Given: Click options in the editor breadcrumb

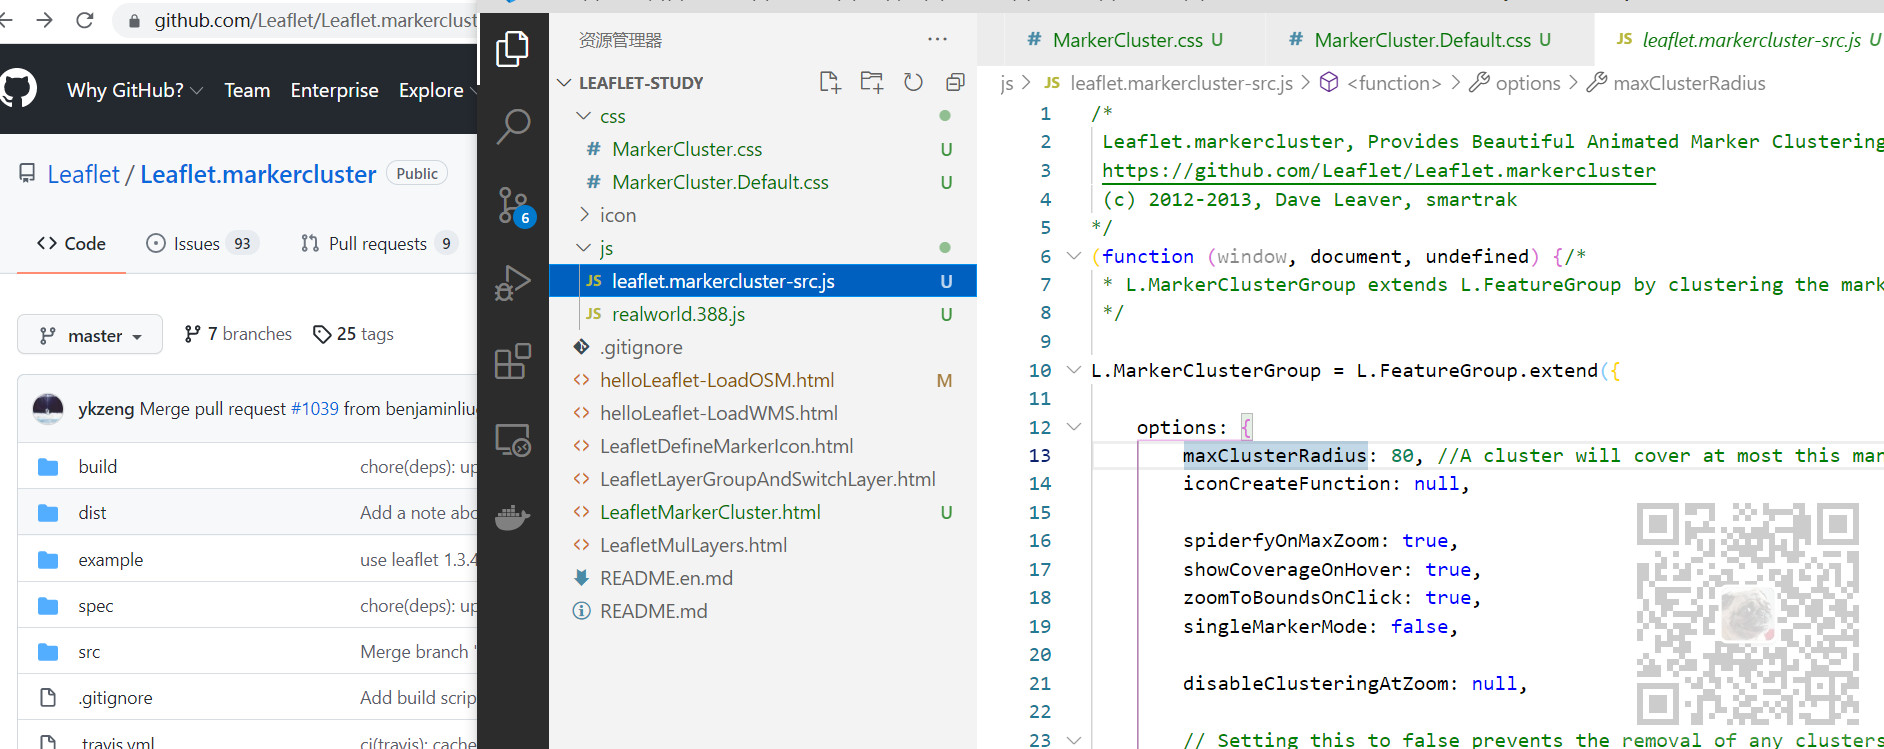Looking at the screenshot, I should [x=1527, y=83].
